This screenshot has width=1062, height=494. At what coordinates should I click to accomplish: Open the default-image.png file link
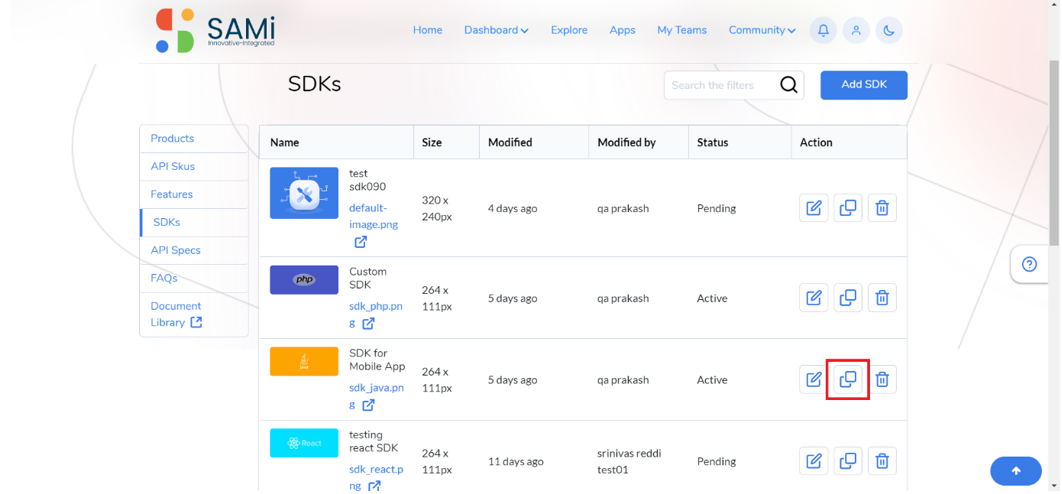click(x=373, y=216)
